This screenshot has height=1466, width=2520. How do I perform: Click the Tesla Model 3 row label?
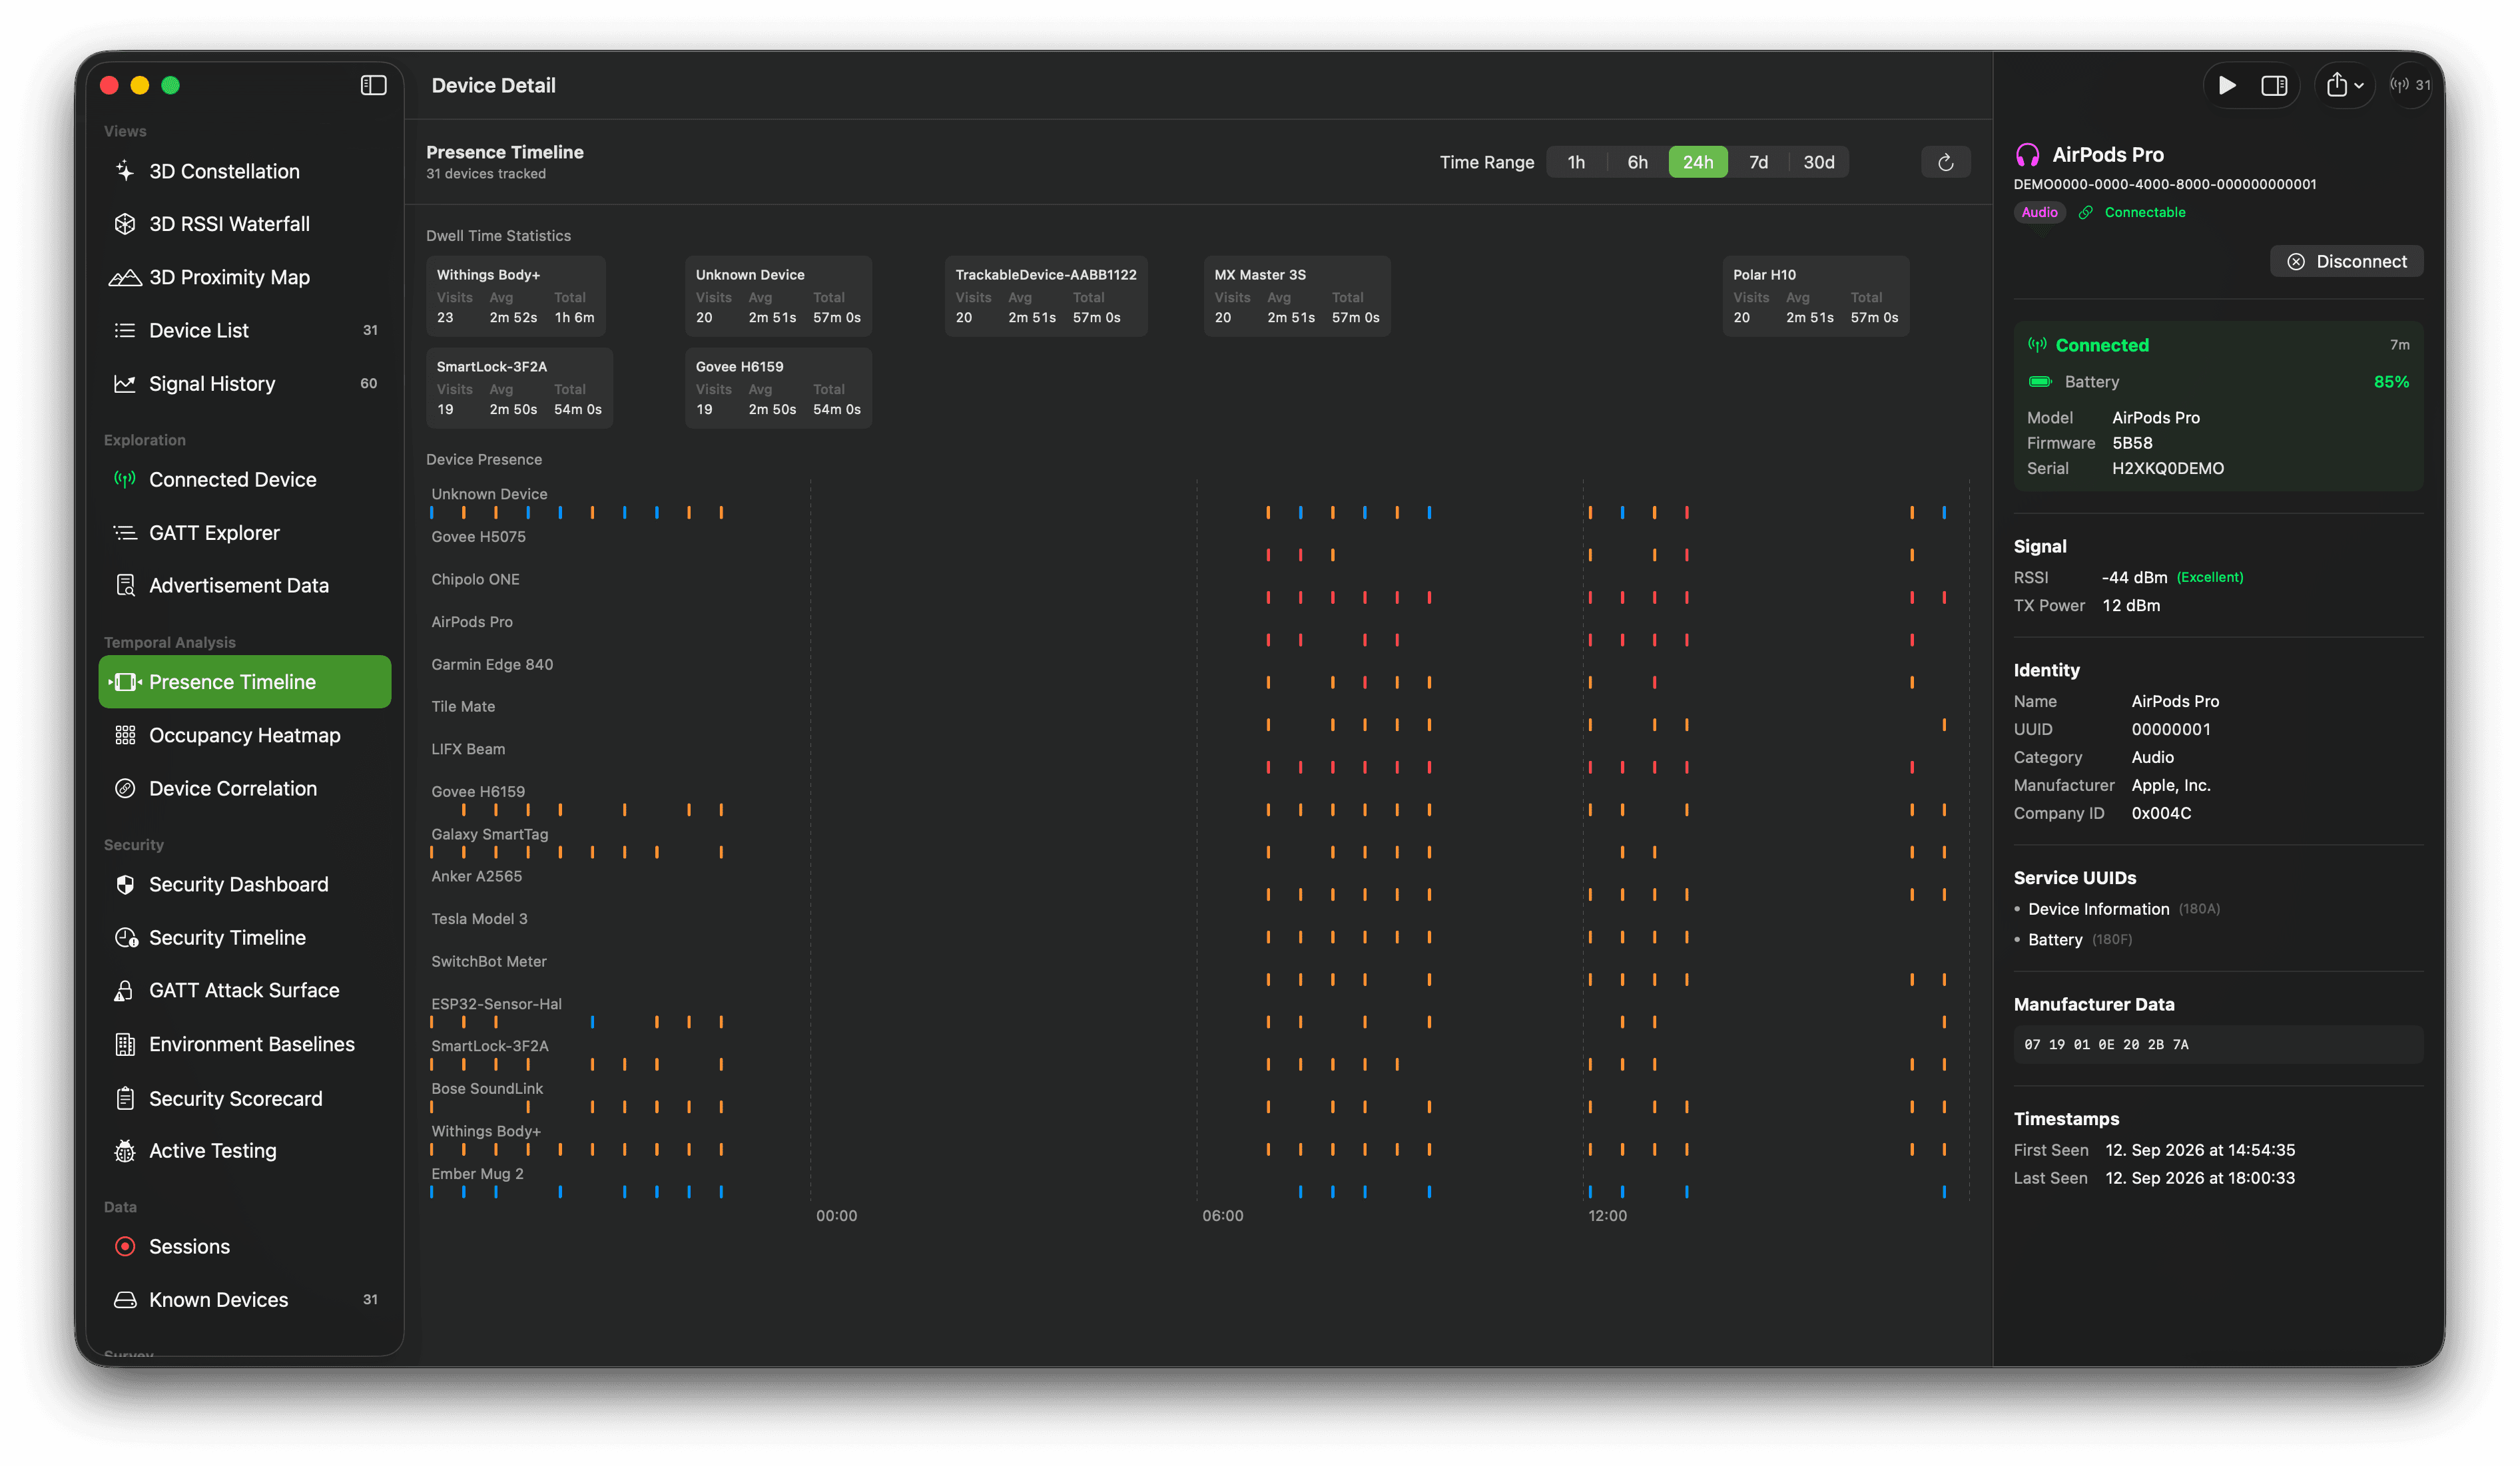[x=479, y=918]
